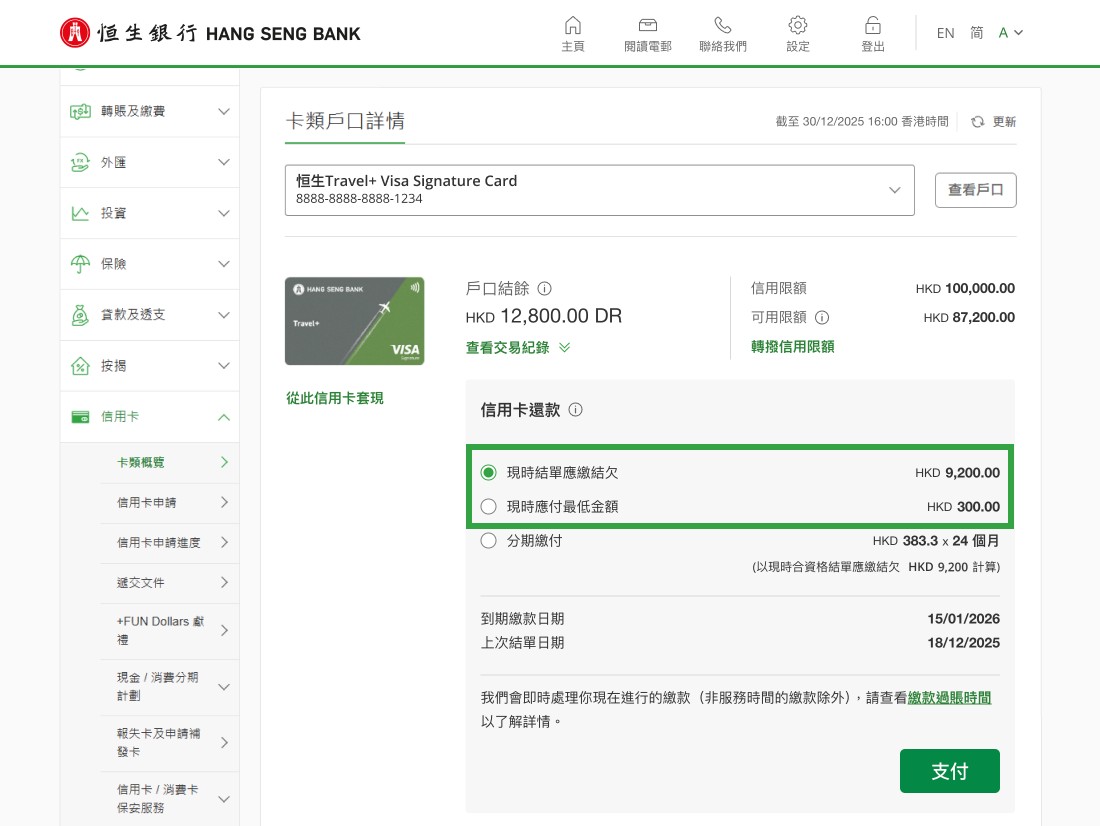Select current statement balance radio option
This screenshot has height=826, width=1100.
click(488, 473)
